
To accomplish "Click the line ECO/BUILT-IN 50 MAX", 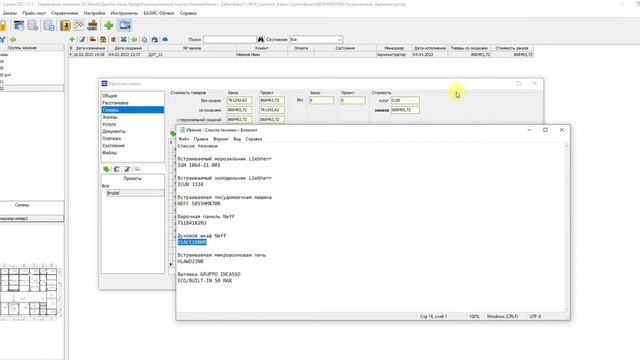I will pos(204,281).
